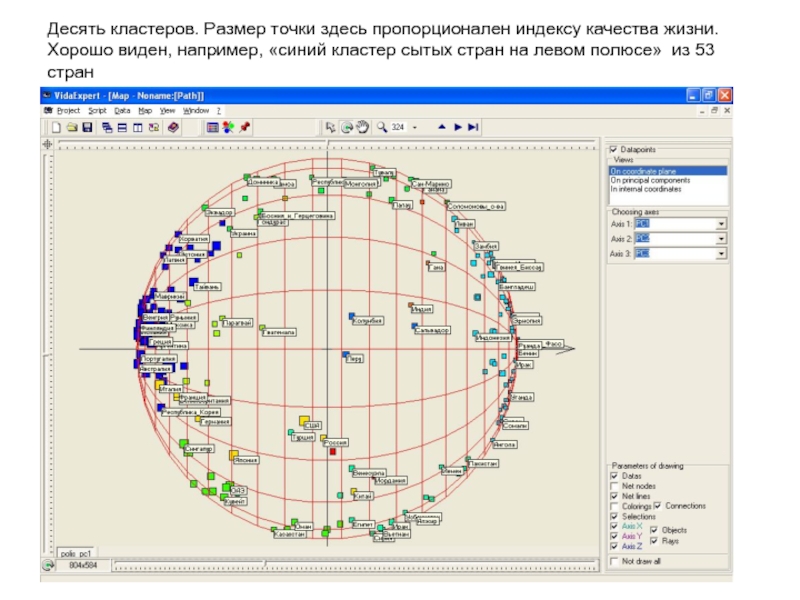Click the New document toolbar icon

(x=57, y=128)
